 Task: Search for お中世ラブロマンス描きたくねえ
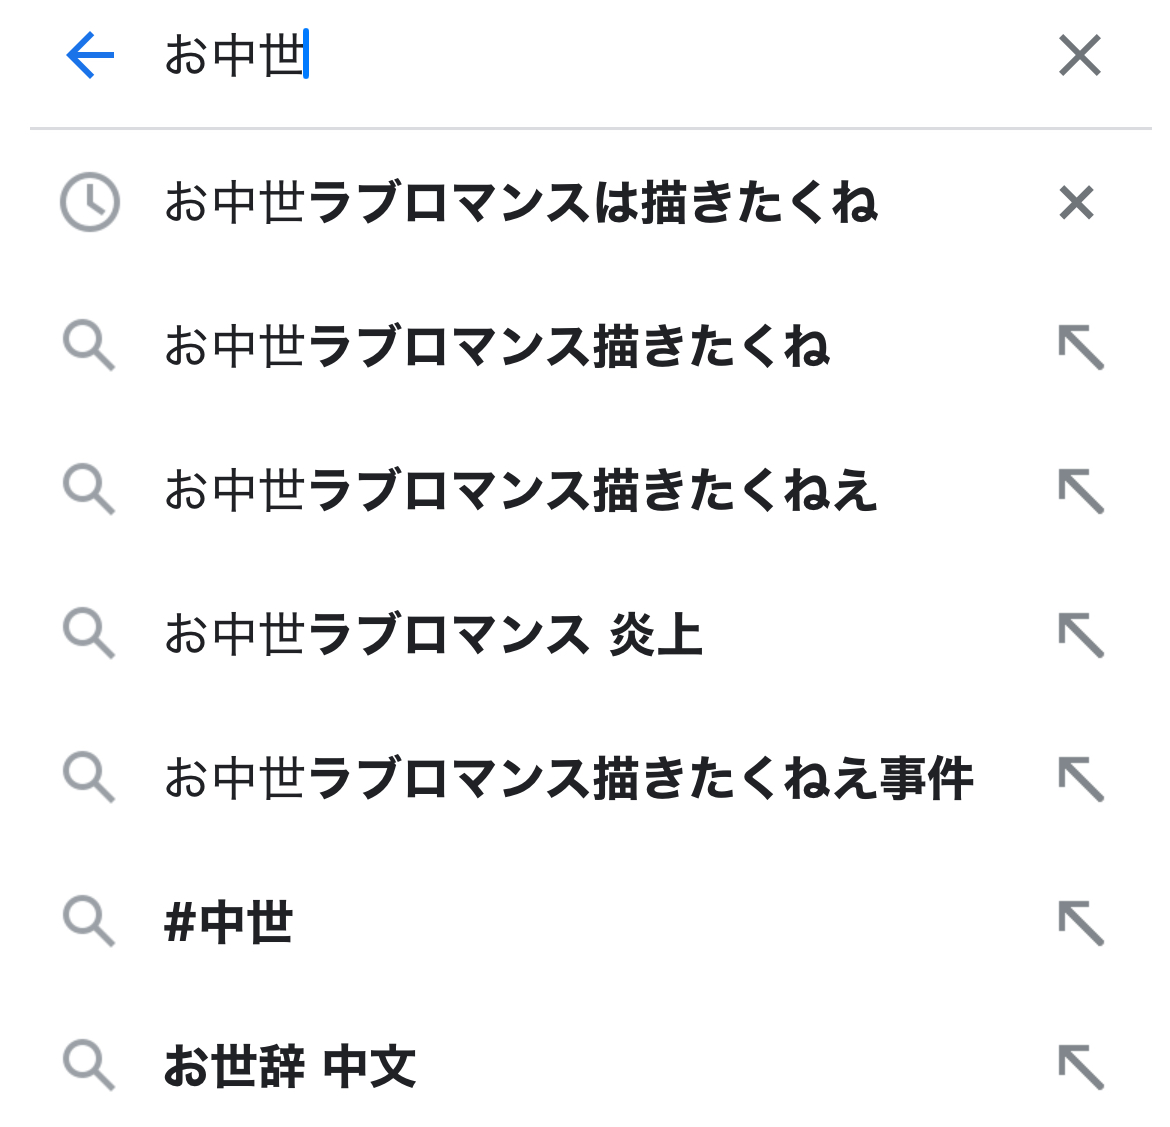pos(520,492)
